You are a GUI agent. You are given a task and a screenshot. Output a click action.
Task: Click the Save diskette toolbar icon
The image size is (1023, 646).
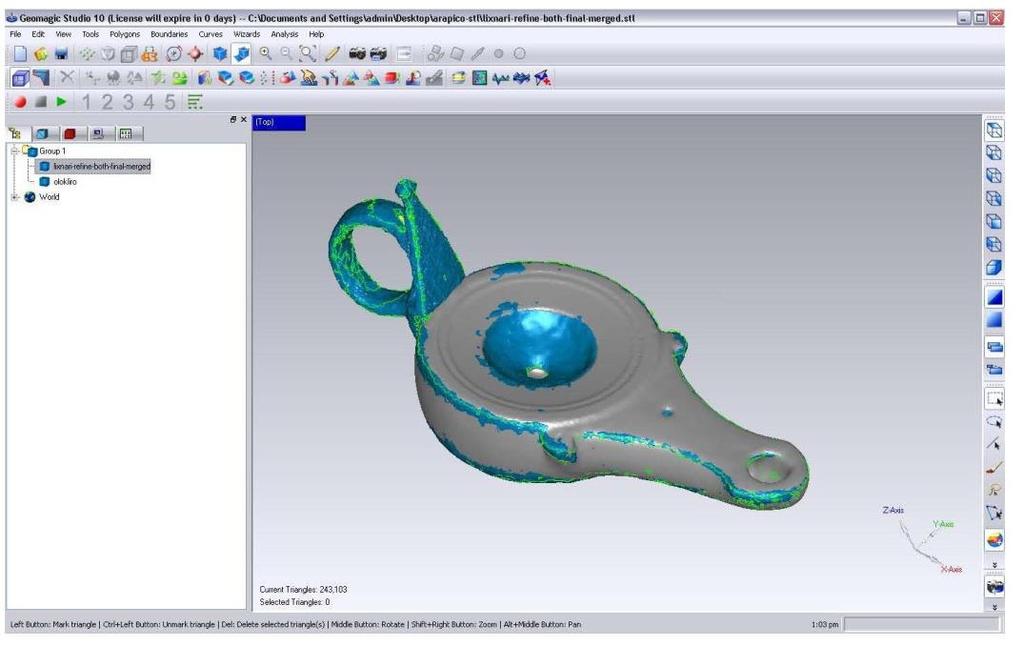pyautogui.click(x=61, y=54)
